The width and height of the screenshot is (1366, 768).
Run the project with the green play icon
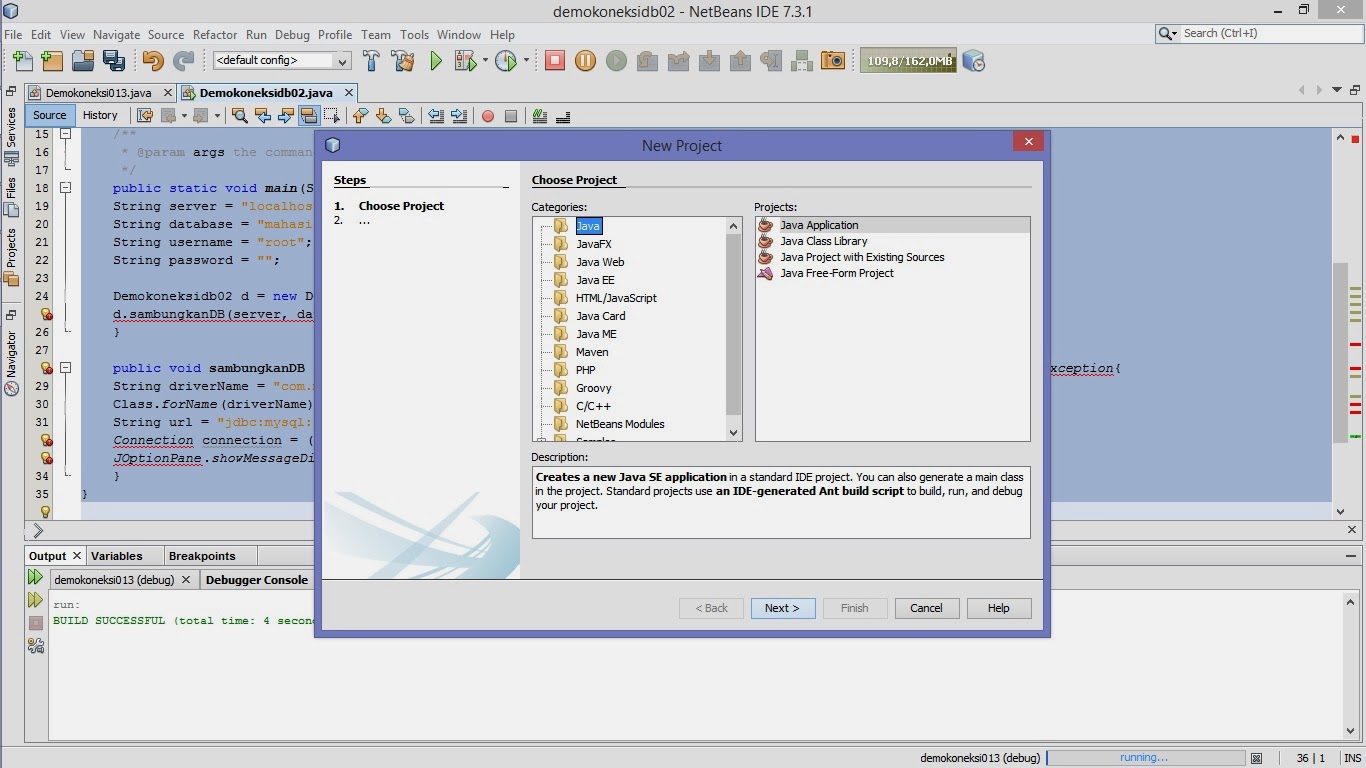(436, 61)
